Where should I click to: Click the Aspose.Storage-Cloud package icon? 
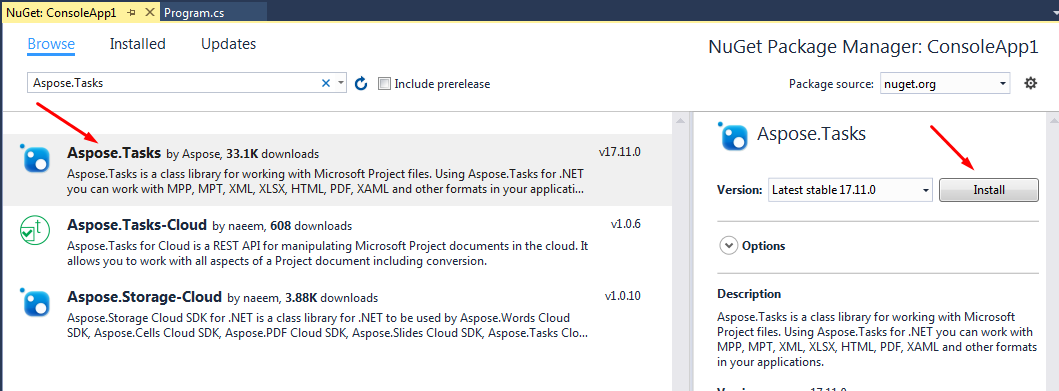tap(35, 303)
